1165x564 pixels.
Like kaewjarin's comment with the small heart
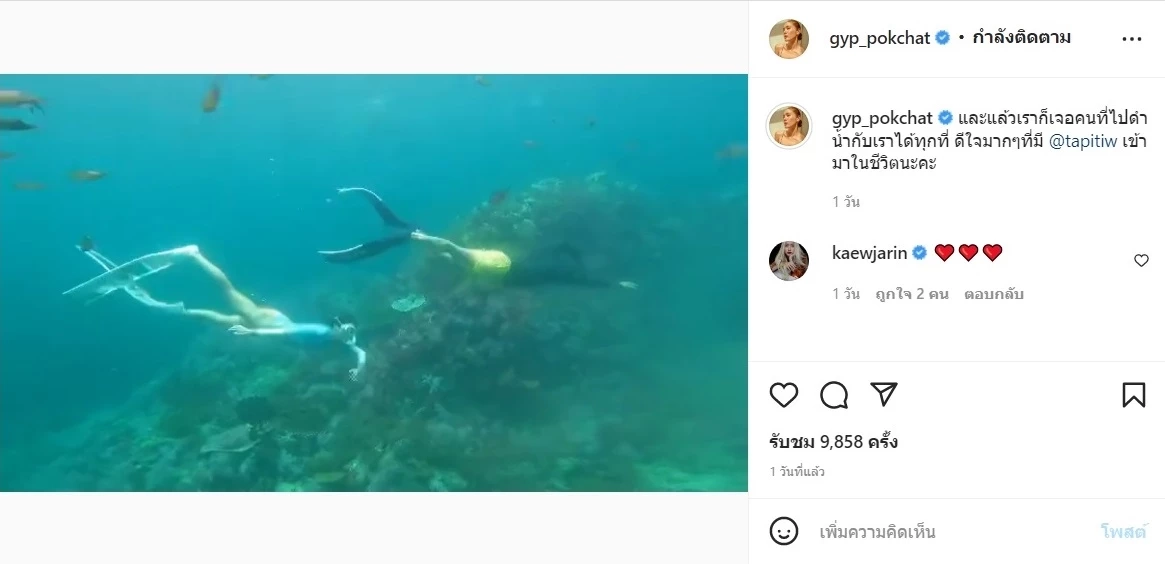click(x=1141, y=260)
